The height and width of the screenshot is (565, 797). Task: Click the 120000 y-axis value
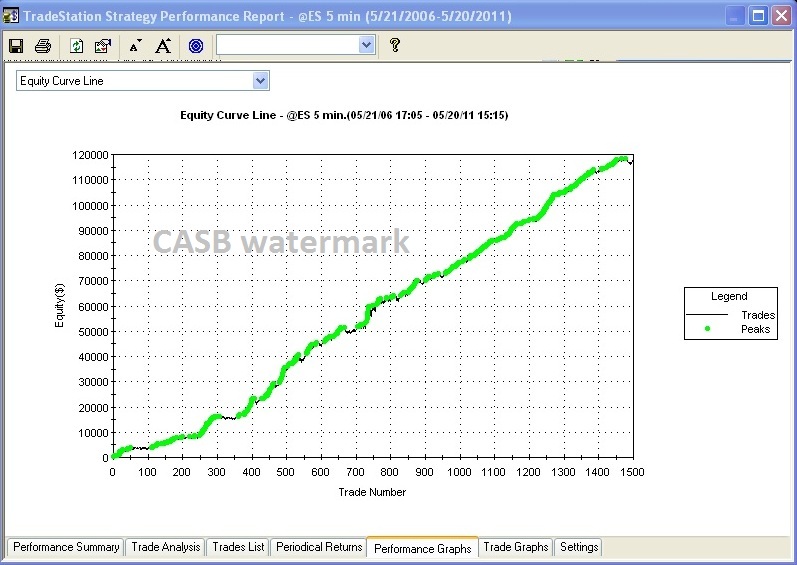(90, 155)
